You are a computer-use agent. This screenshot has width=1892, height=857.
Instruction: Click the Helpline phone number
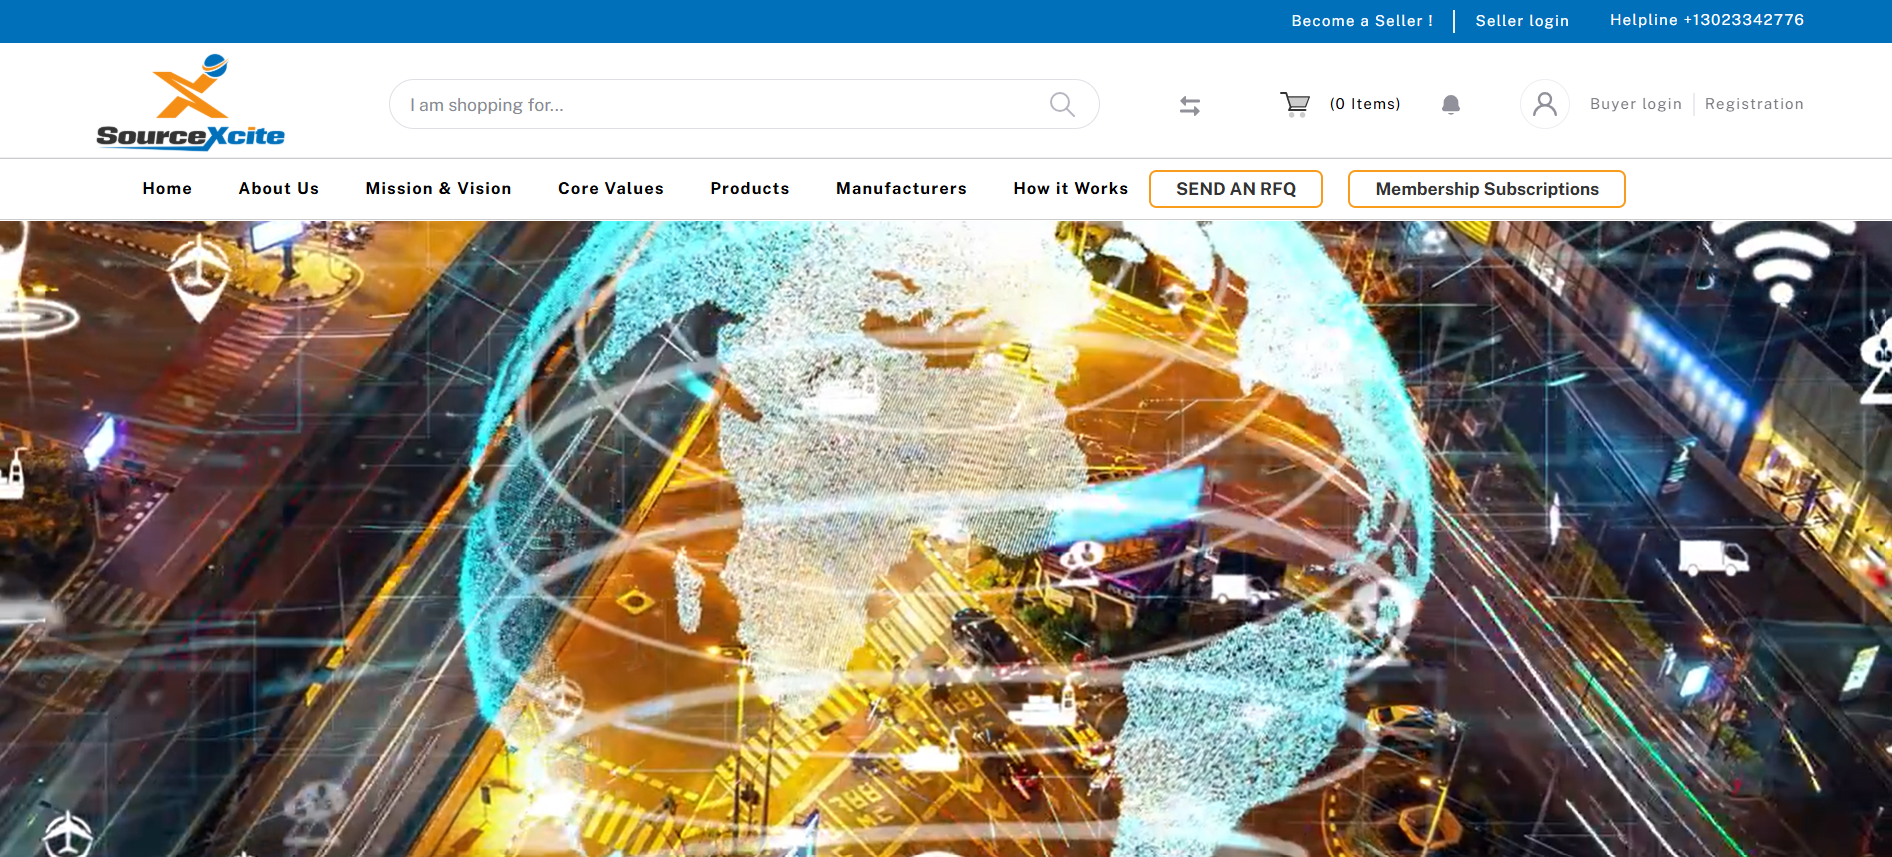(1707, 20)
